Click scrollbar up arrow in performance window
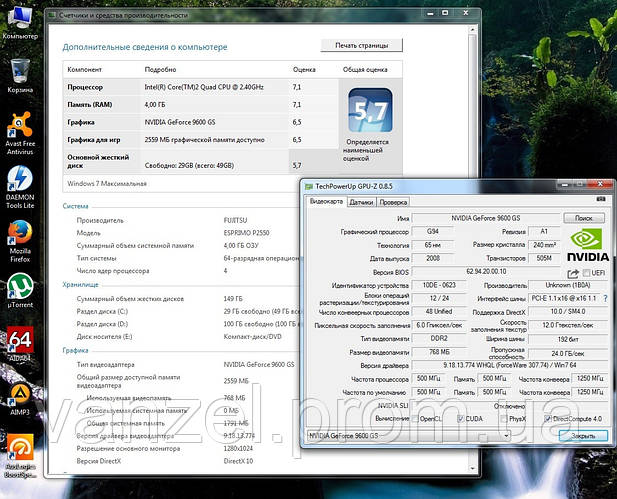Viewport: 617px width, 499px height. 472,30
